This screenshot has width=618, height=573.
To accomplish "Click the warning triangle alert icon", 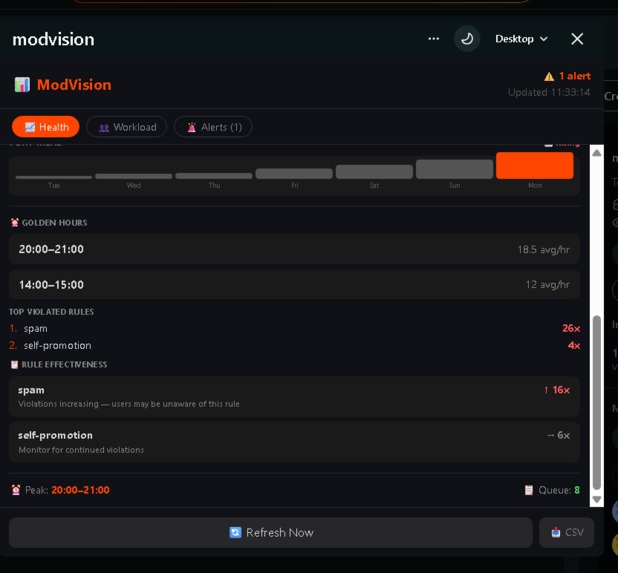I will pos(549,76).
